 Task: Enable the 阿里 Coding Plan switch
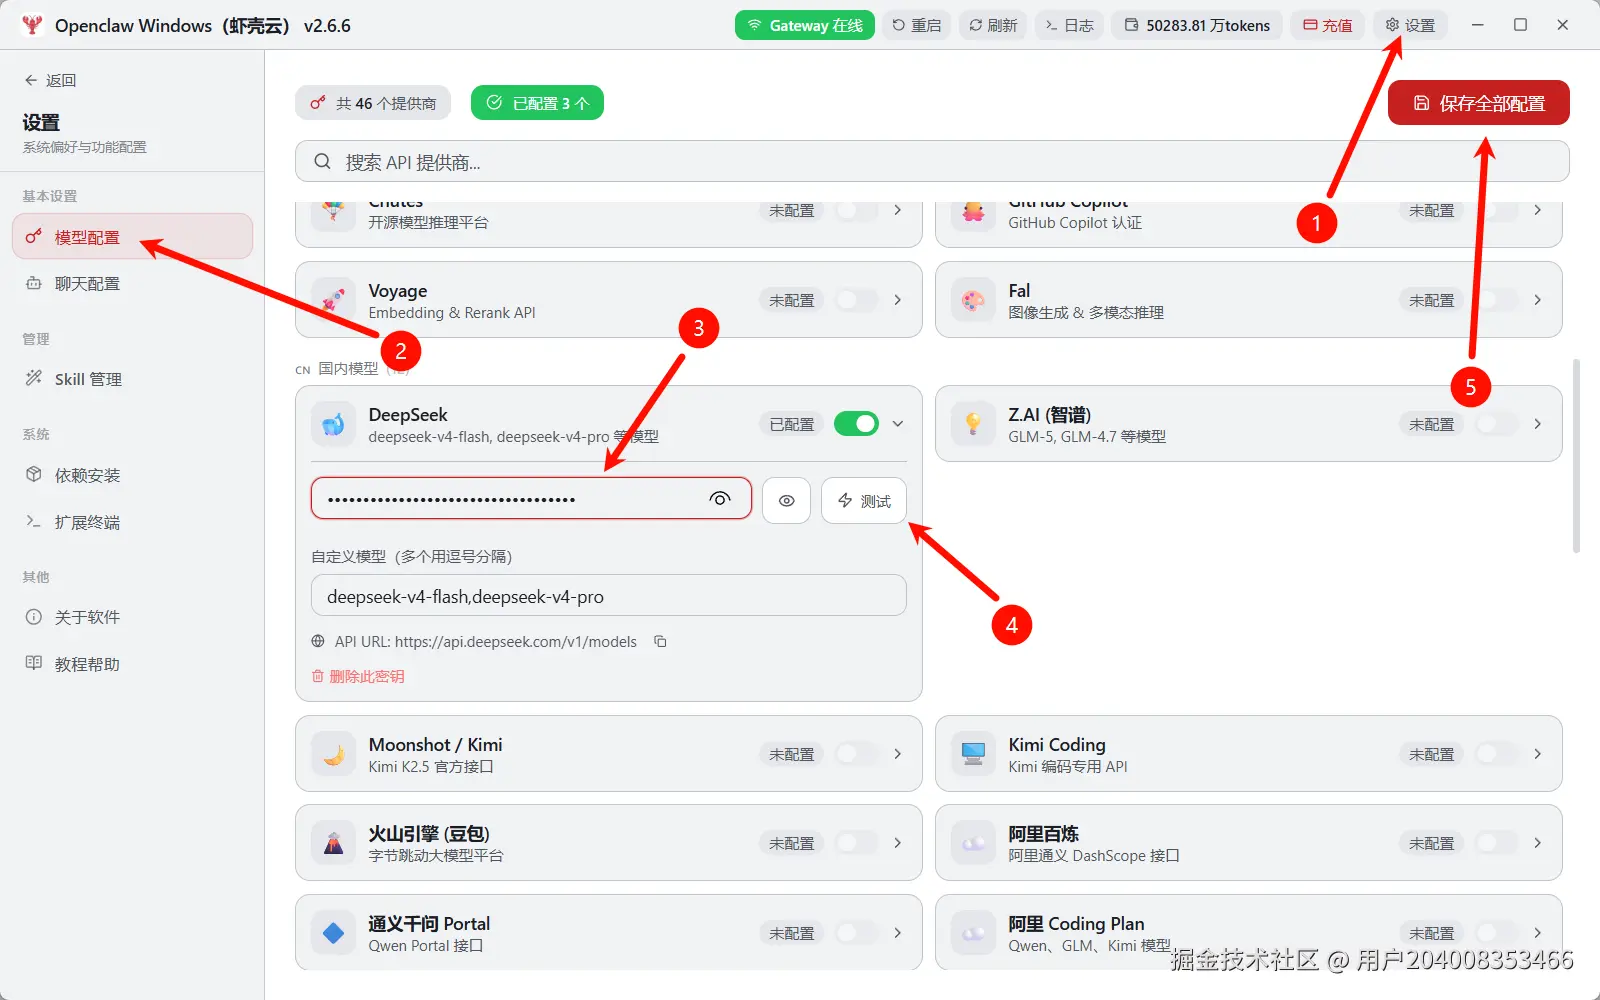[x=1497, y=933]
